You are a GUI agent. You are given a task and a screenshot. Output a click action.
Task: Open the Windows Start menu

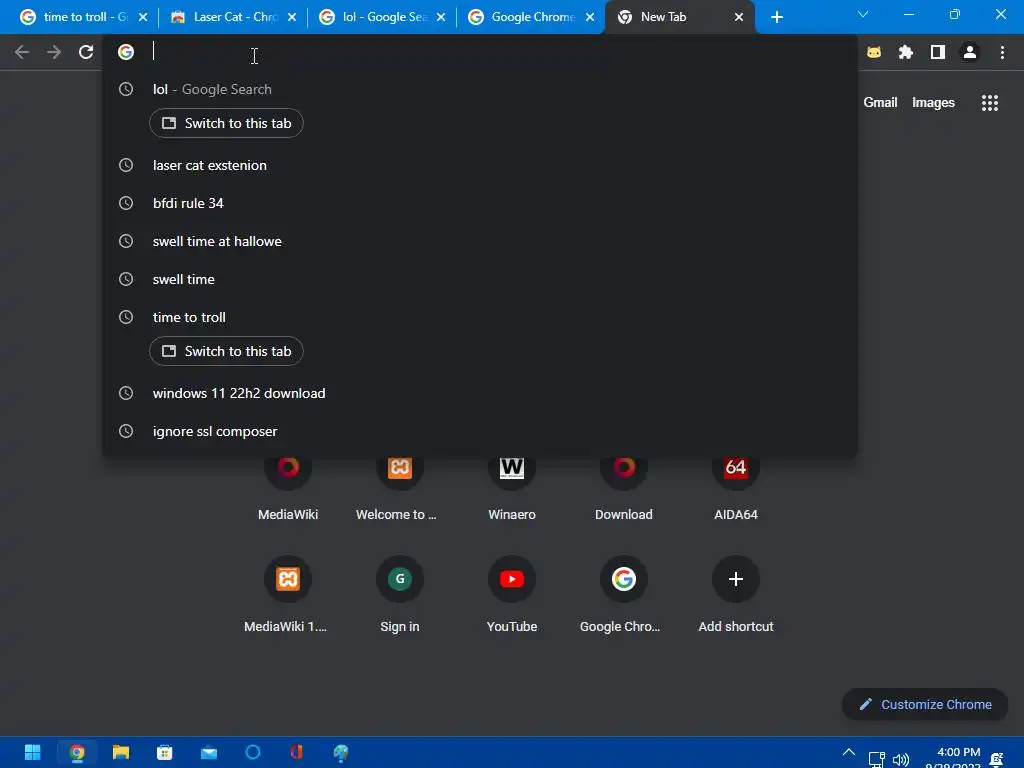pos(32,753)
